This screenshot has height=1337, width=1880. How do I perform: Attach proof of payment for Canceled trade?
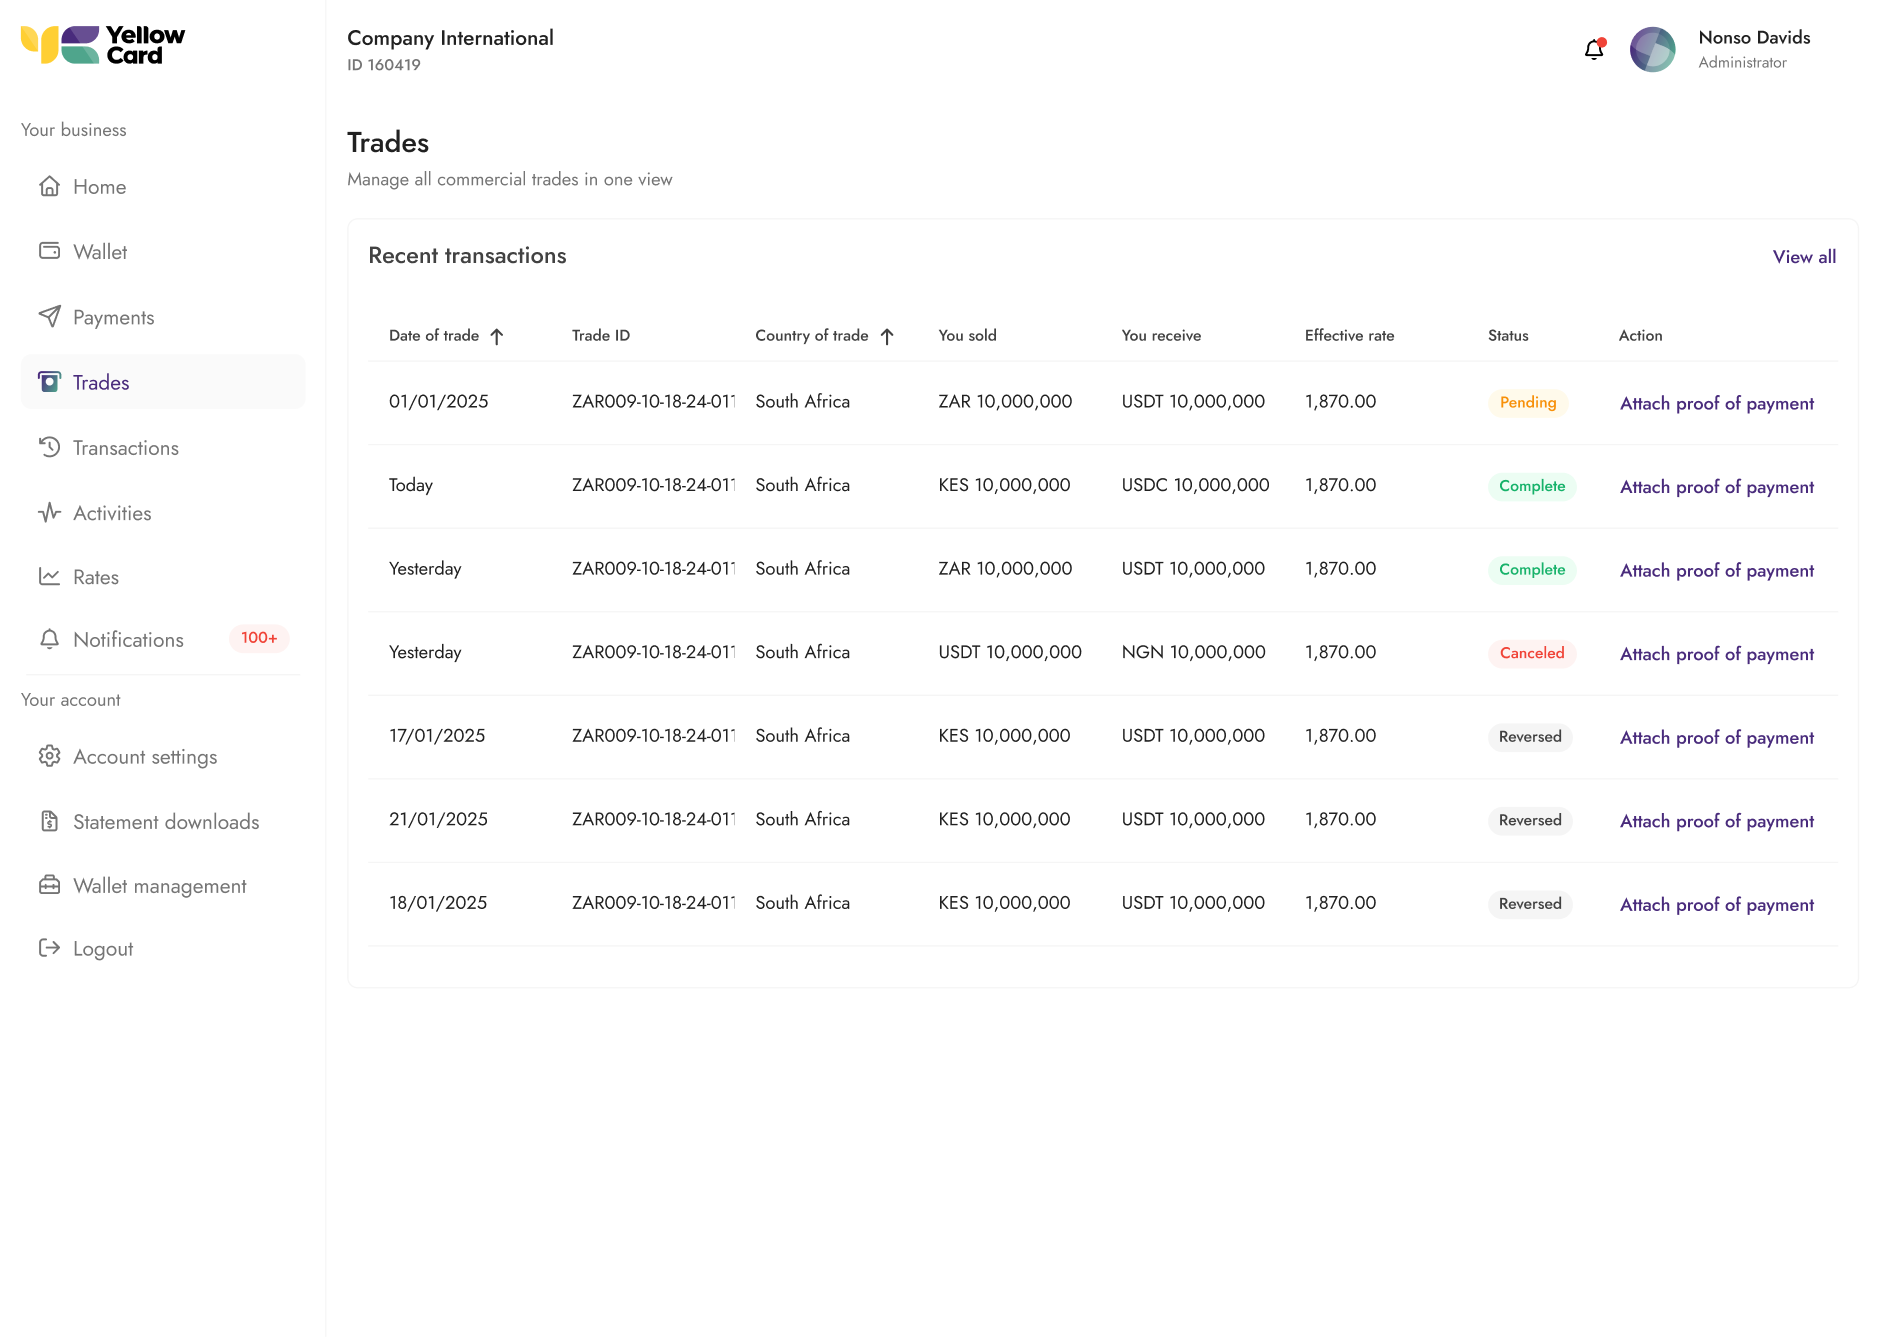click(x=1717, y=654)
